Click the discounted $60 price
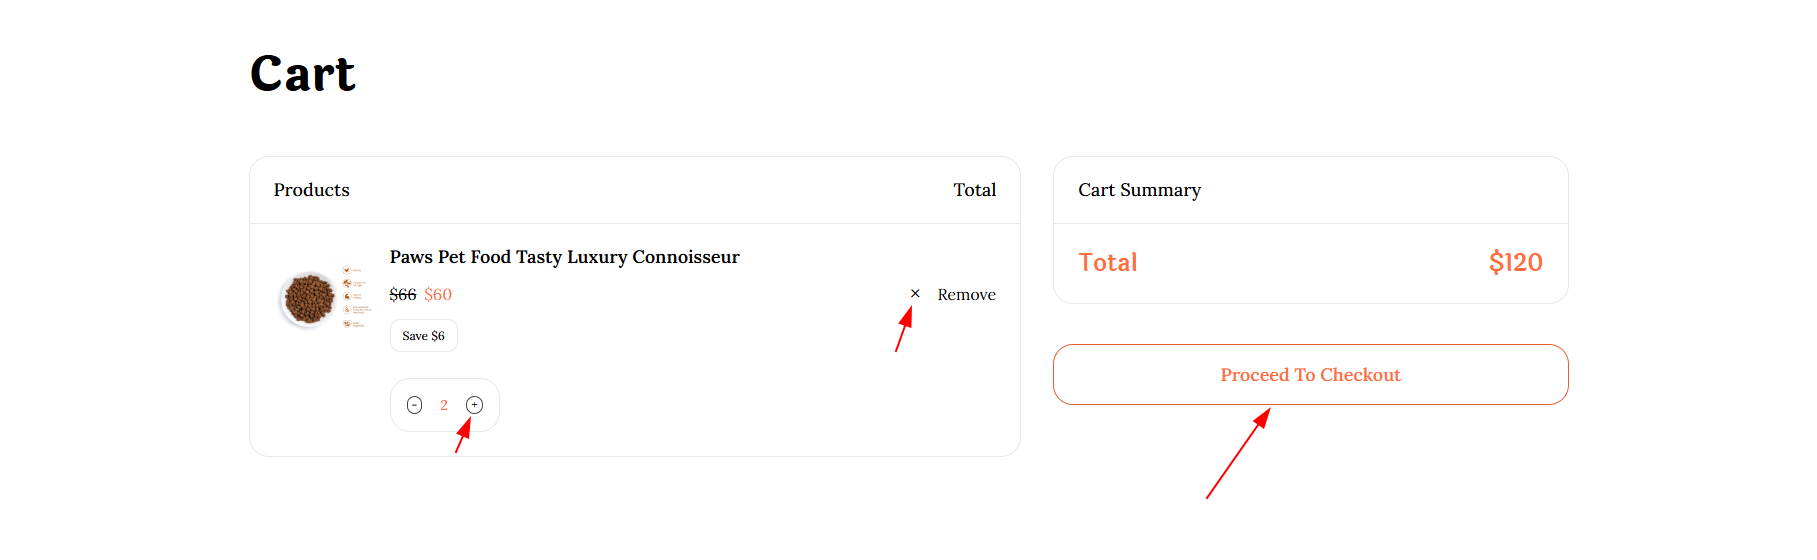The width and height of the screenshot is (1817, 560). 438,295
